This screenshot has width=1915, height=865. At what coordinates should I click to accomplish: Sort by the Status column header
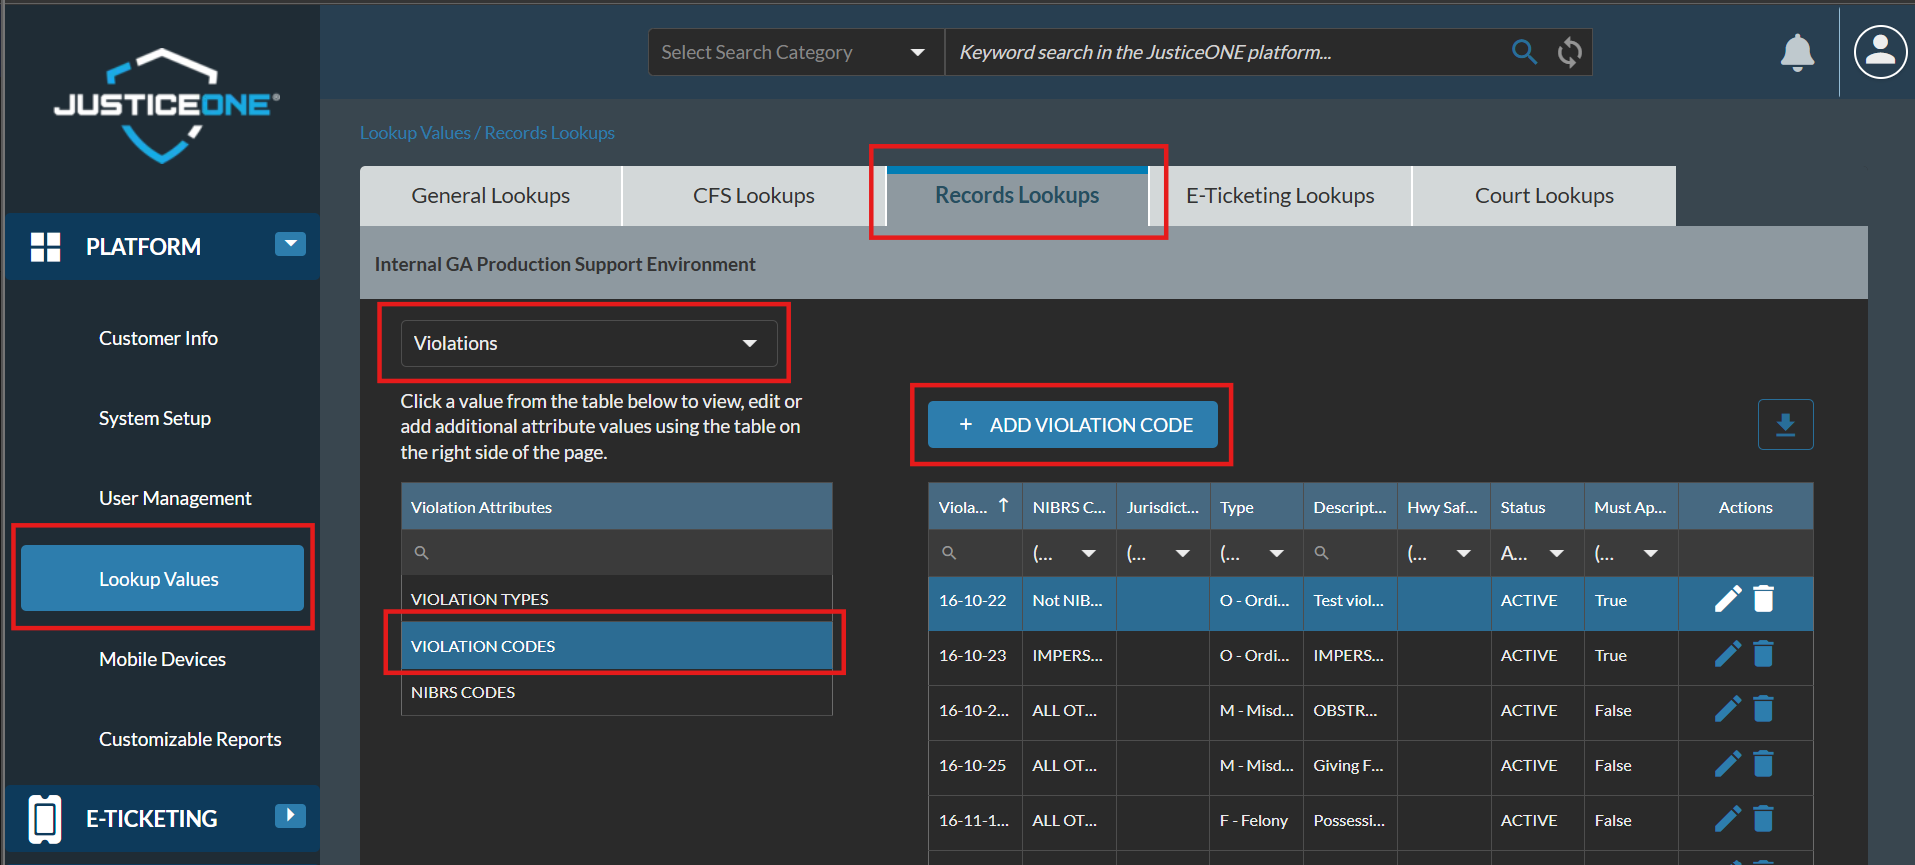point(1537,507)
